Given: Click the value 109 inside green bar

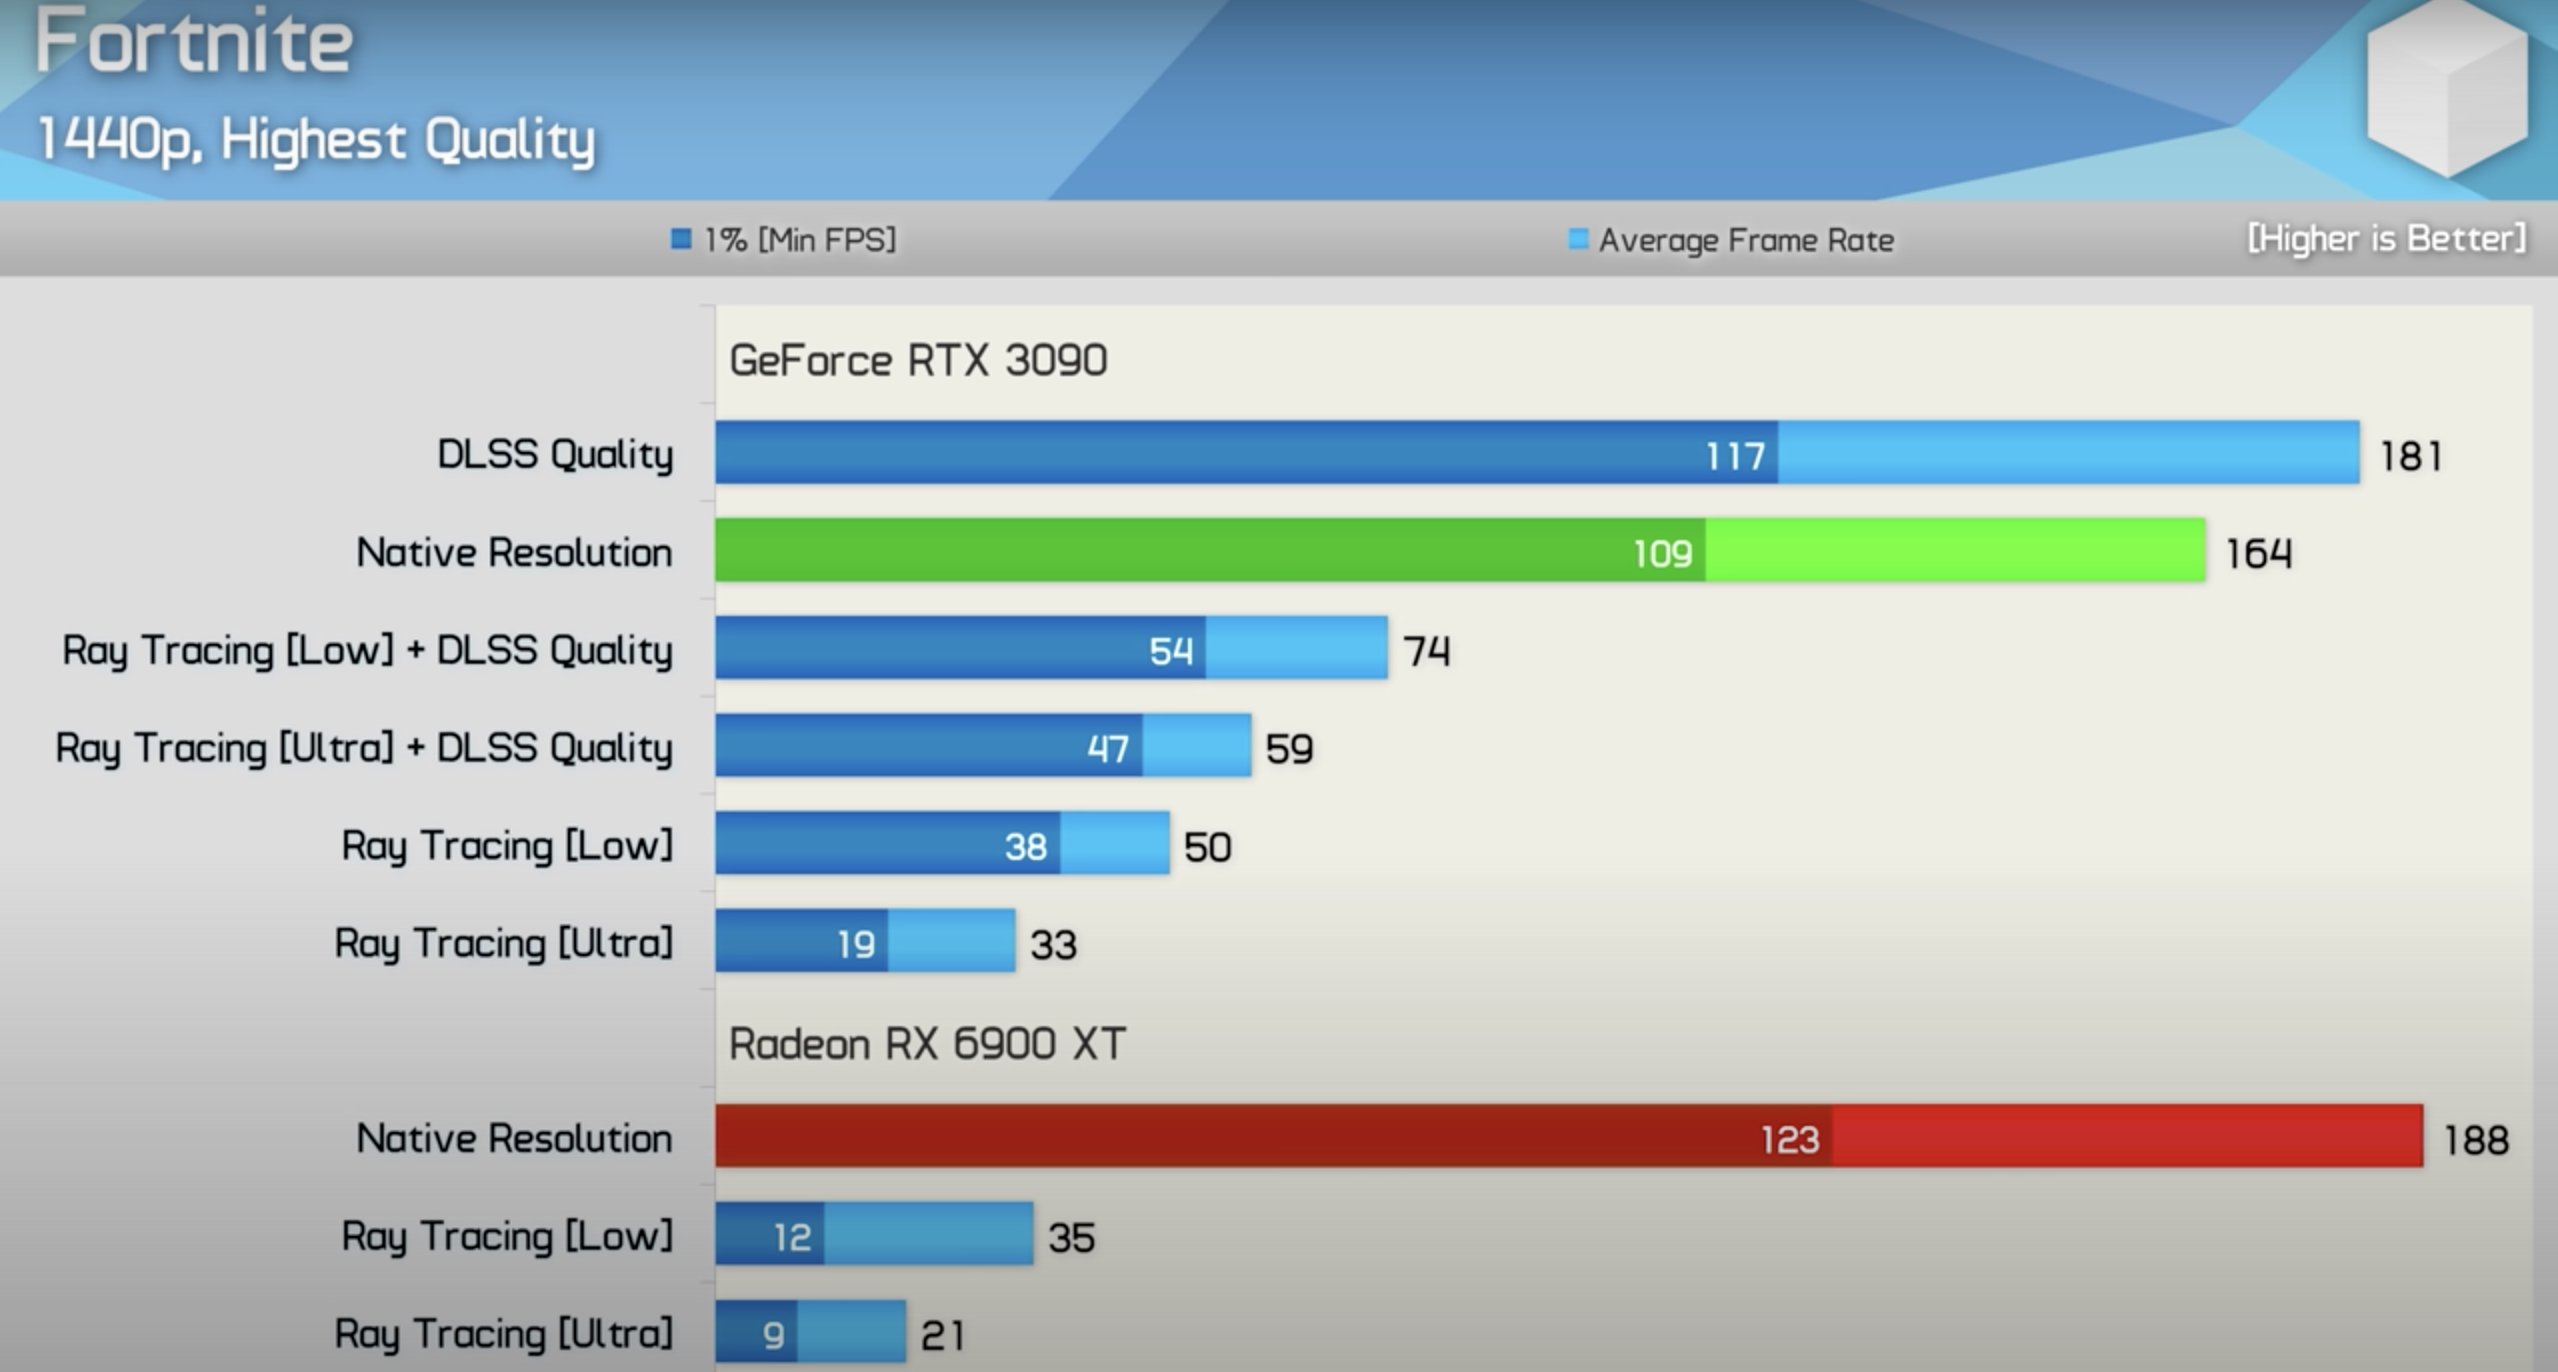Looking at the screenshot, I should tap(1663, 554).
